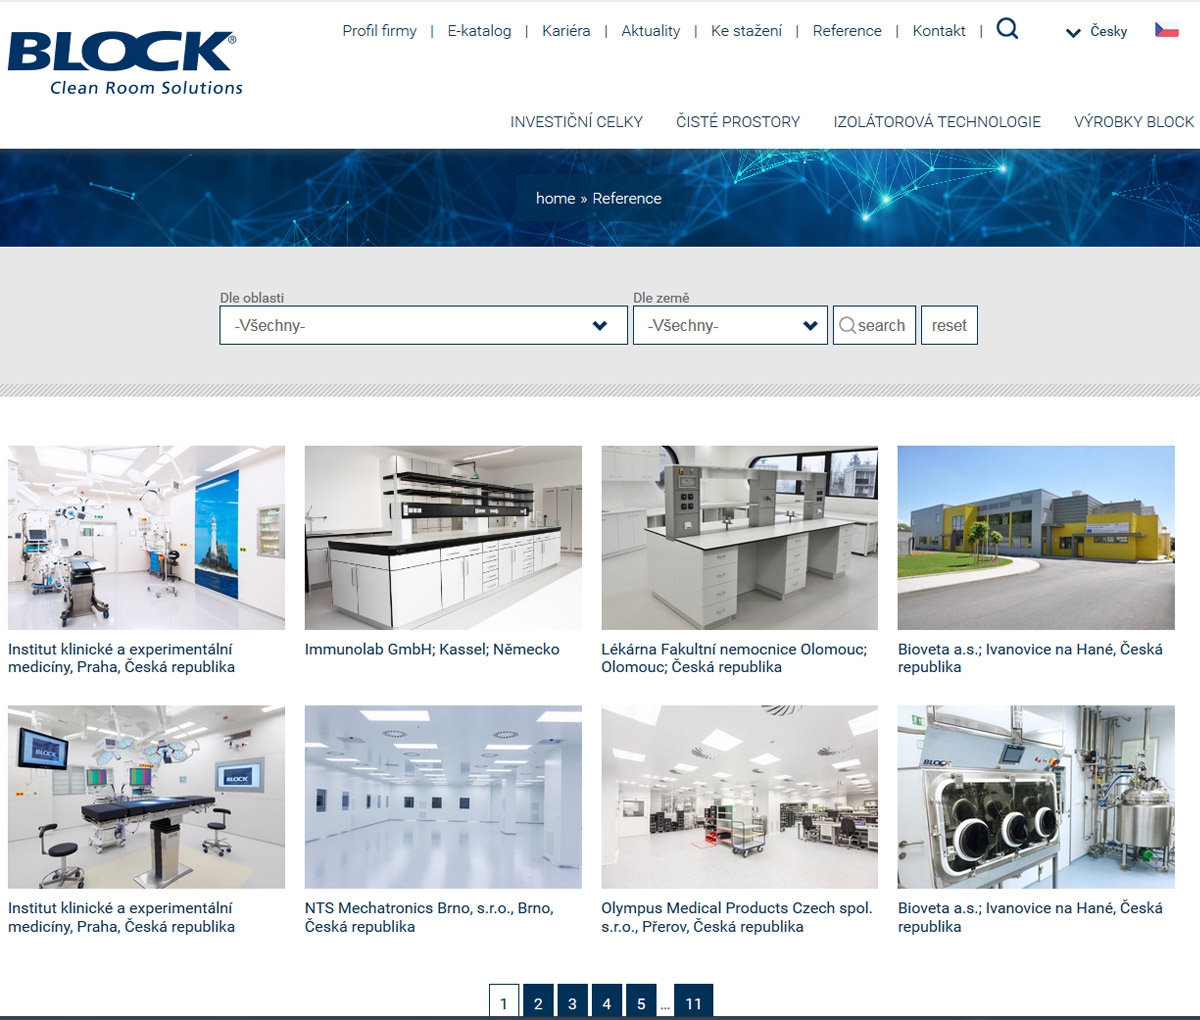
Task: Open E-katalog menu item
Action: (x=479, y=31)
